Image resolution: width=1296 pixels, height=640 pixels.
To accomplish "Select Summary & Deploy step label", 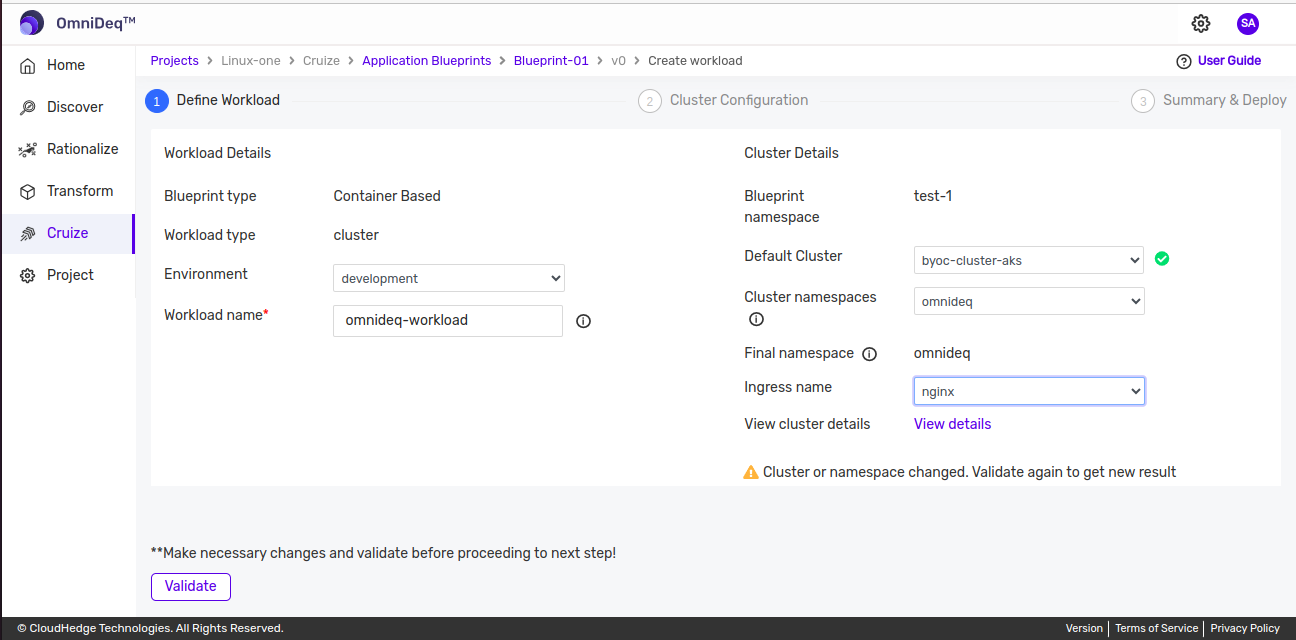I will tap(1225, 100).
